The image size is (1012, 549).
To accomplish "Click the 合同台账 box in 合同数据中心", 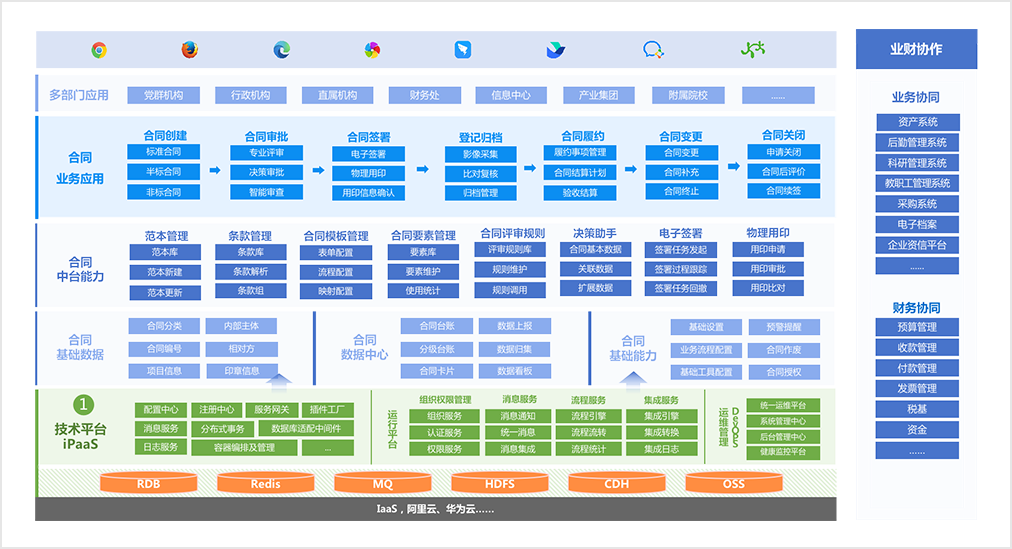I will [436, 326].
